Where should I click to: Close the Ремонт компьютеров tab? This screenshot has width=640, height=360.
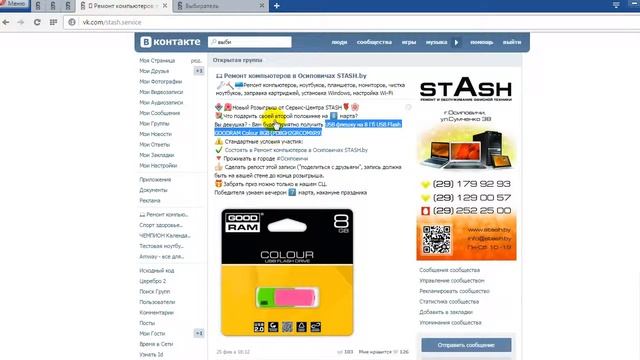coord(165,6)
